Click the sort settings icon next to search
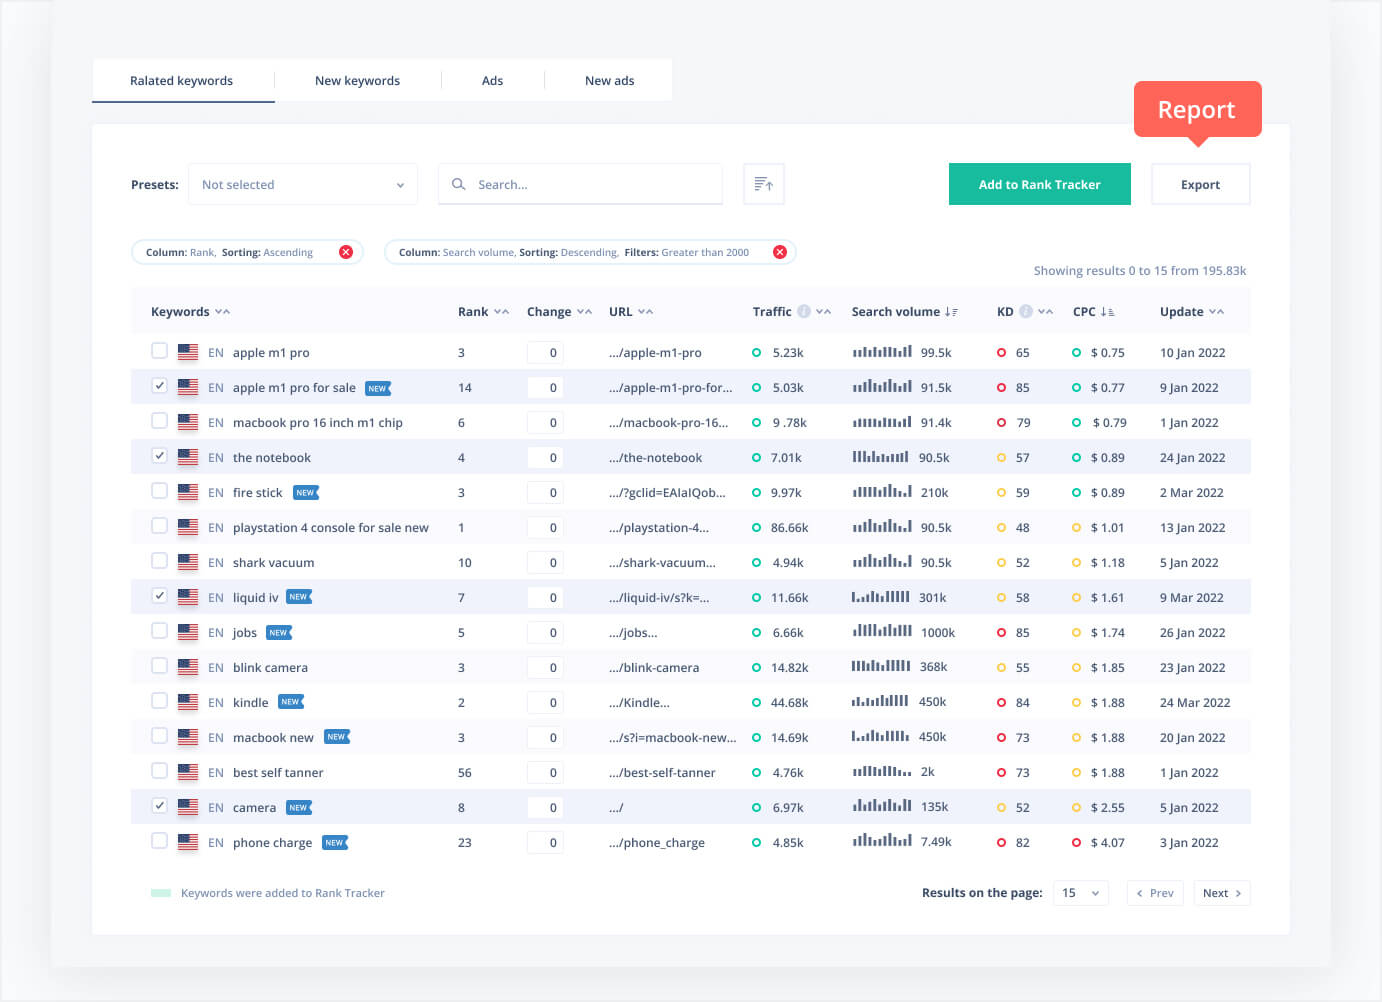This screenshot has width=1382, height=1002. (764, 184)
